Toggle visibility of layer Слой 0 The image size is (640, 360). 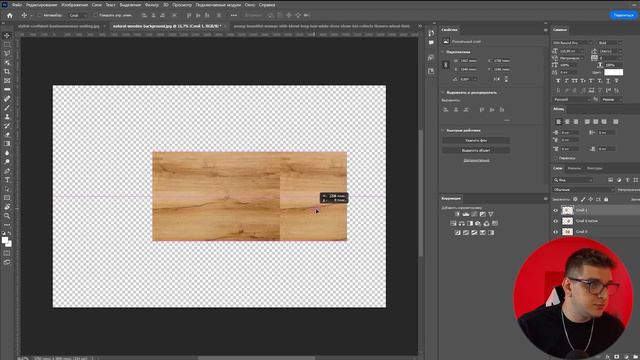[x=556, y=231]
